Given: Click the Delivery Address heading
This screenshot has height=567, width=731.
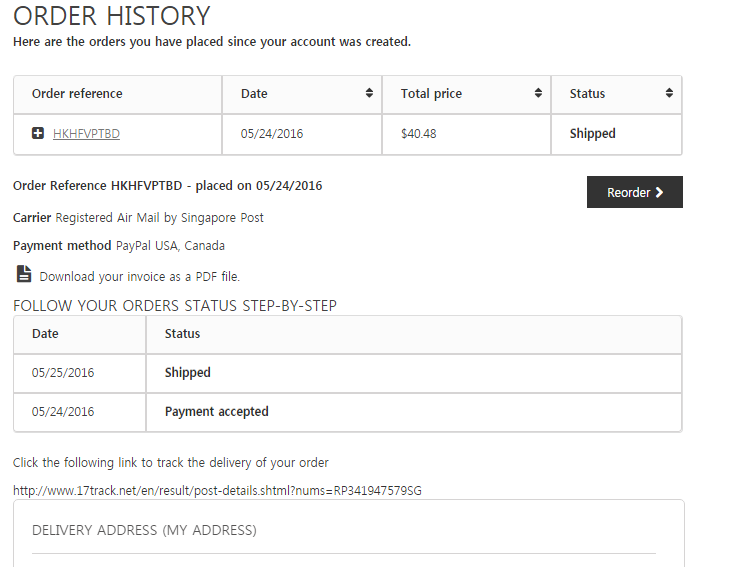Looking at the screenshot, I should click(144, 530).
